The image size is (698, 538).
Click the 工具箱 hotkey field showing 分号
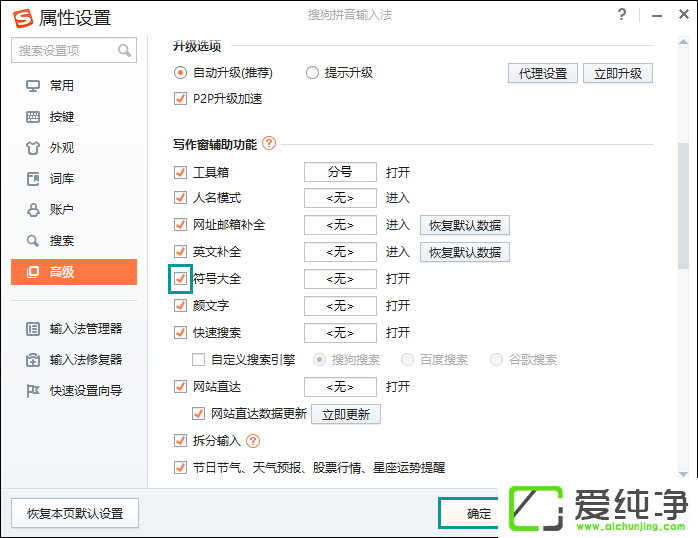coord(340,172)
